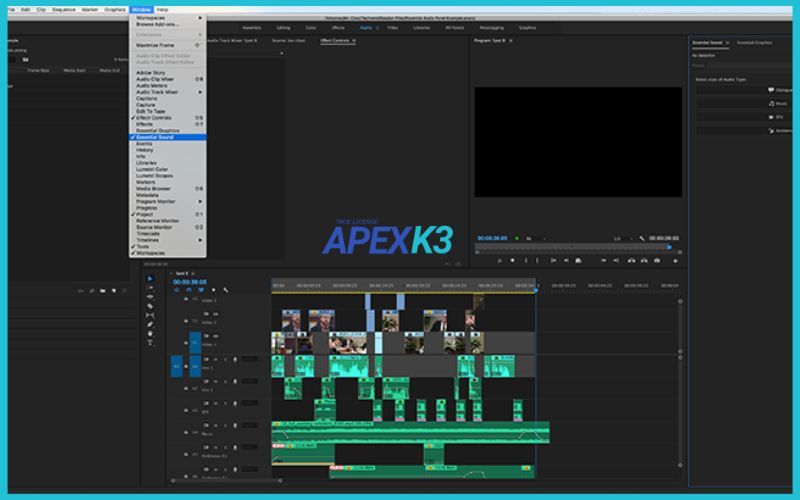Select the Type tool in the timeline toolbar
This screenshot has width=800, height=500.
pos(150,342)
